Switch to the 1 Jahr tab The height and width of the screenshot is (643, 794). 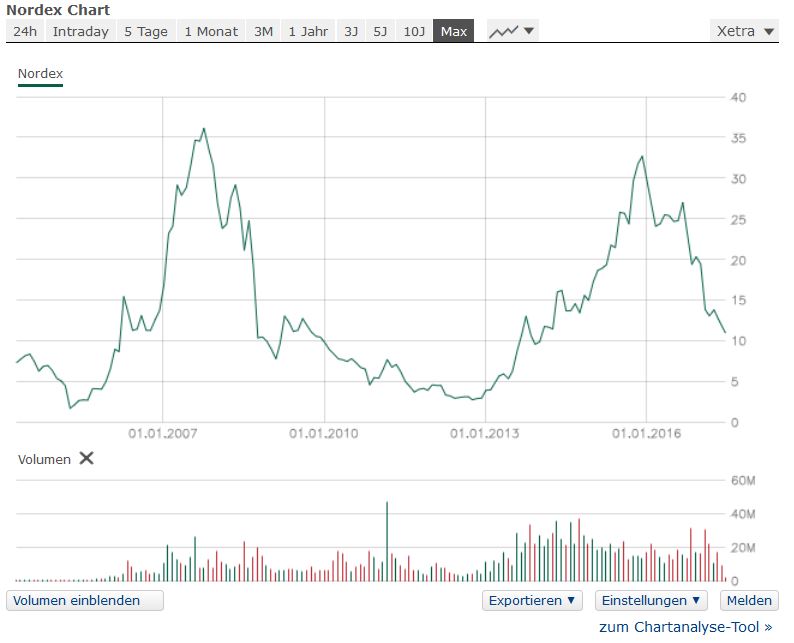[308, 31]
